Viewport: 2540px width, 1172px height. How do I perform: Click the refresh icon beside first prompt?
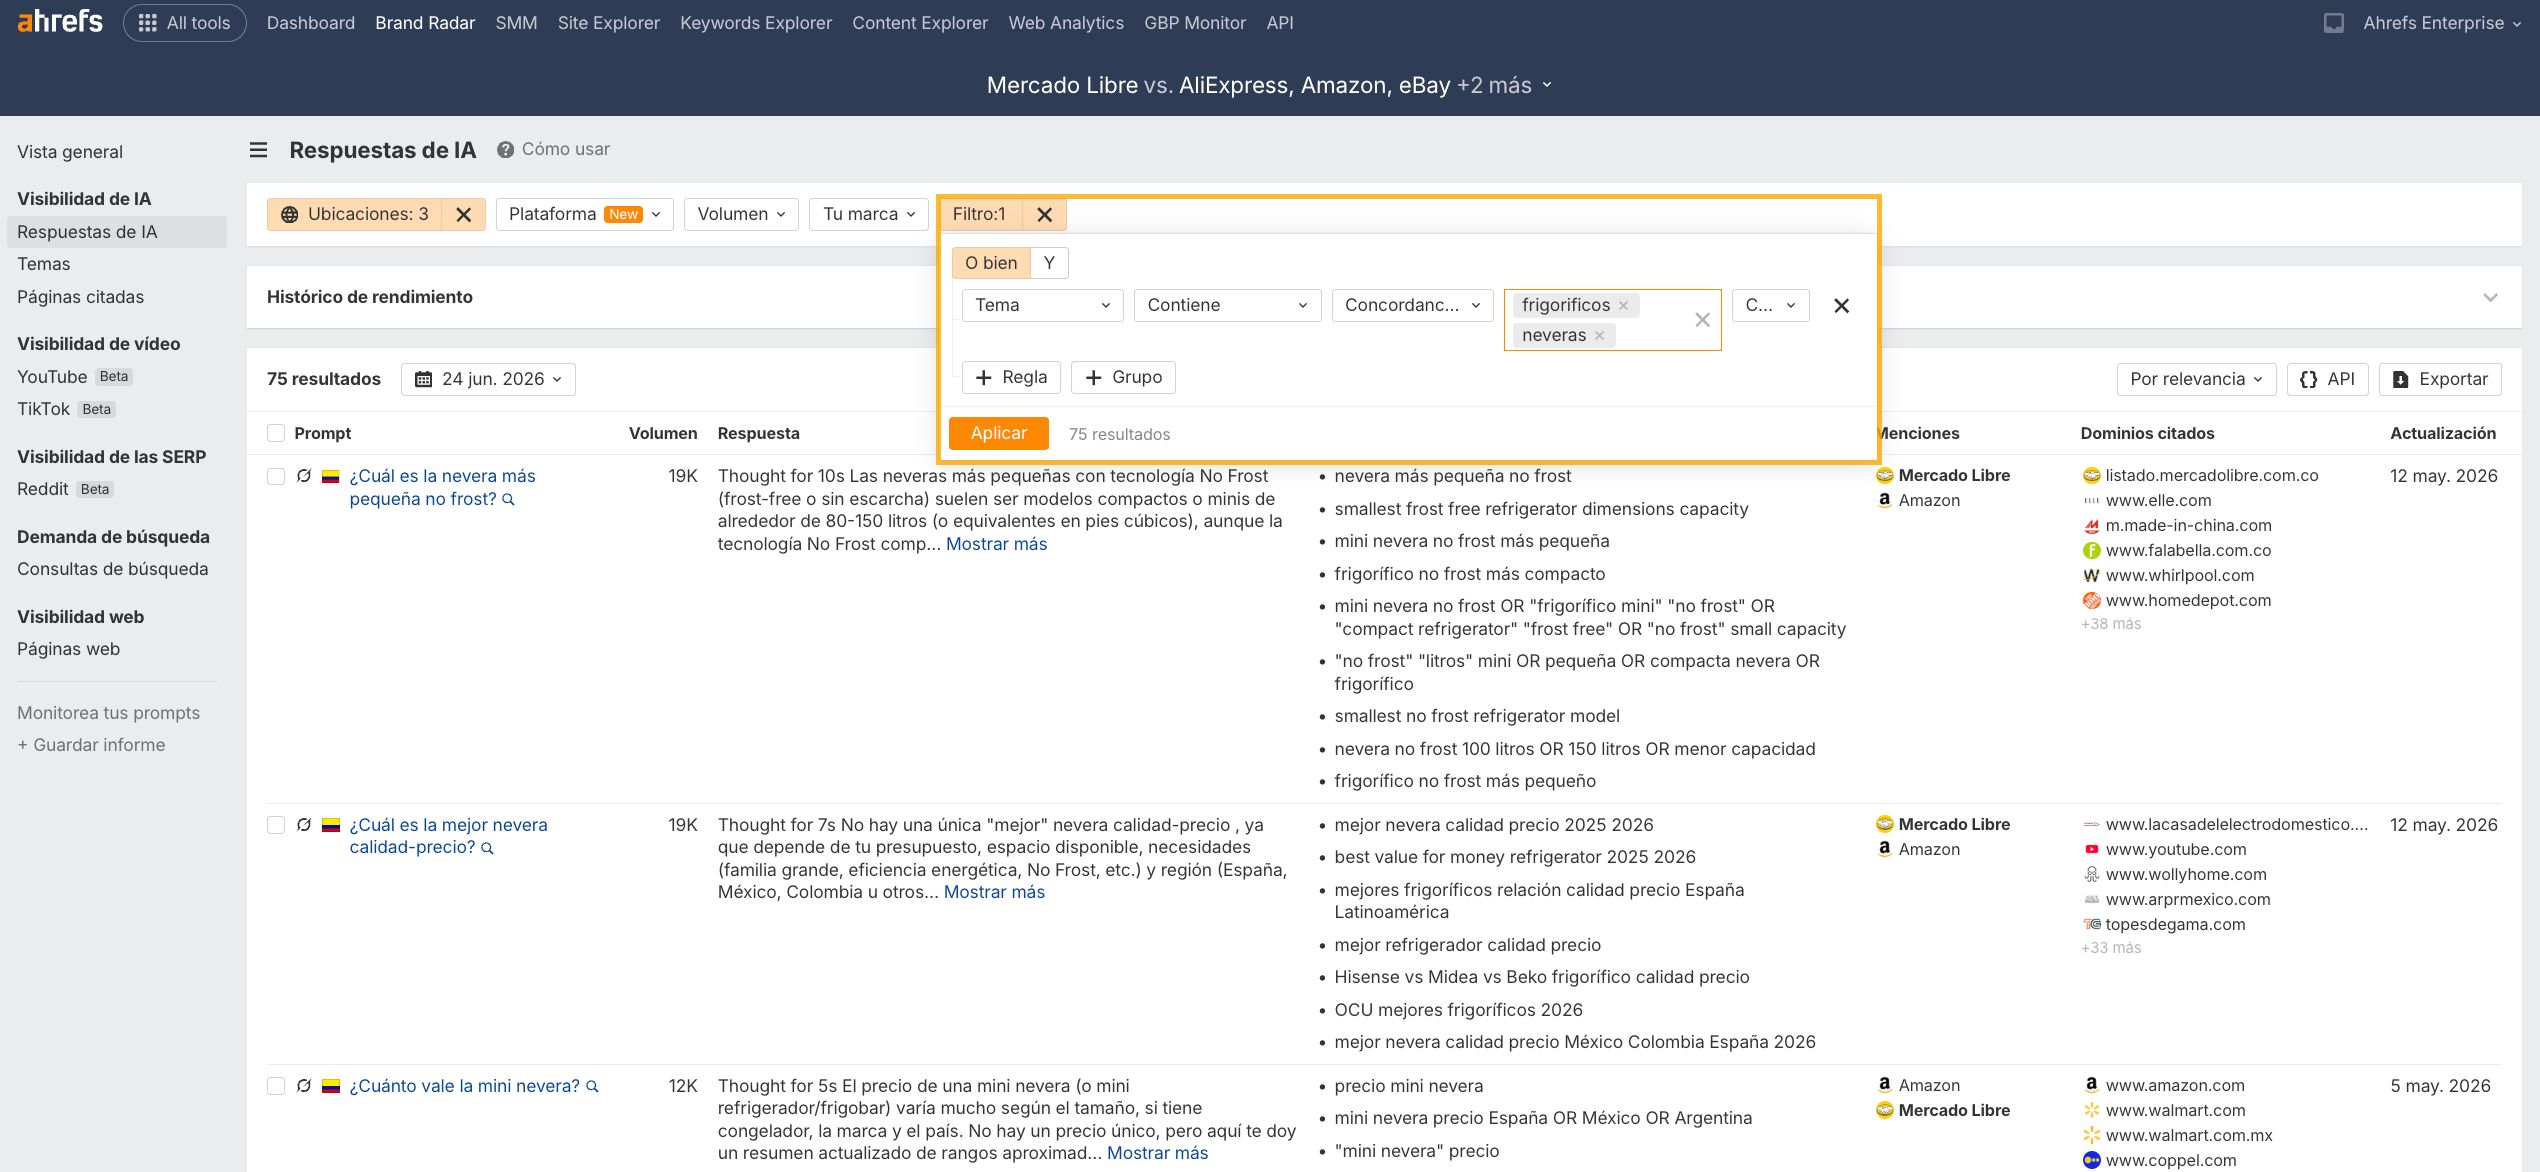[x=304, y=476]
